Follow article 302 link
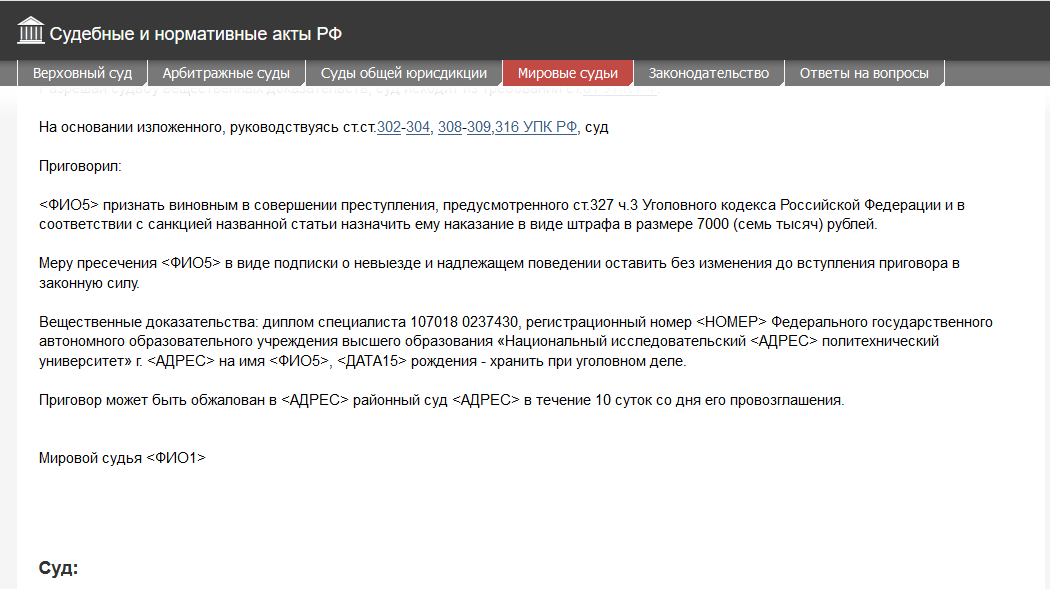Screen dimensions: 1050x589 click(x=388, y=127)
